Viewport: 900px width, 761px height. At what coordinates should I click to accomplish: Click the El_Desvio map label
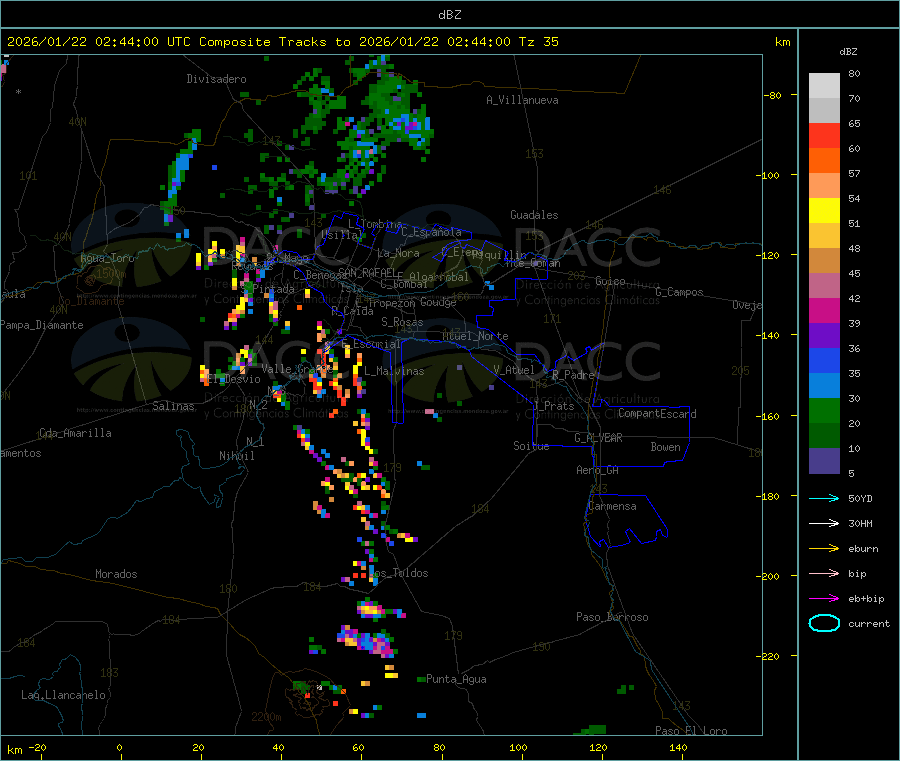click(234, 379)
